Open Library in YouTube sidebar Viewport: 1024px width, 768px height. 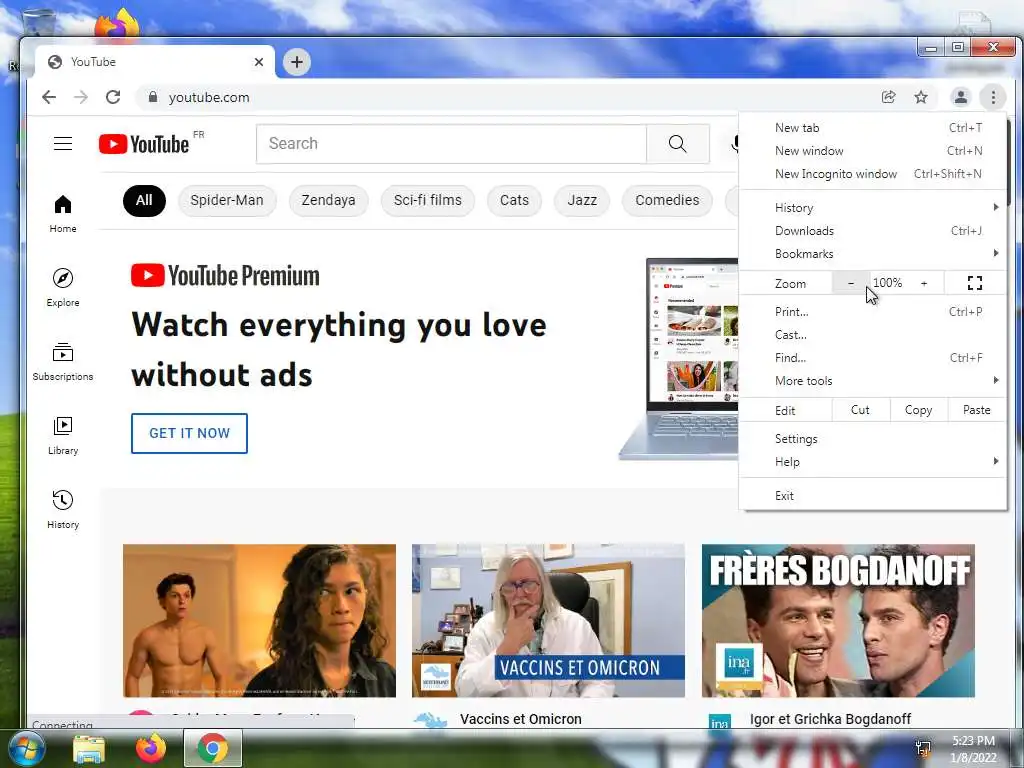[63, 436]
